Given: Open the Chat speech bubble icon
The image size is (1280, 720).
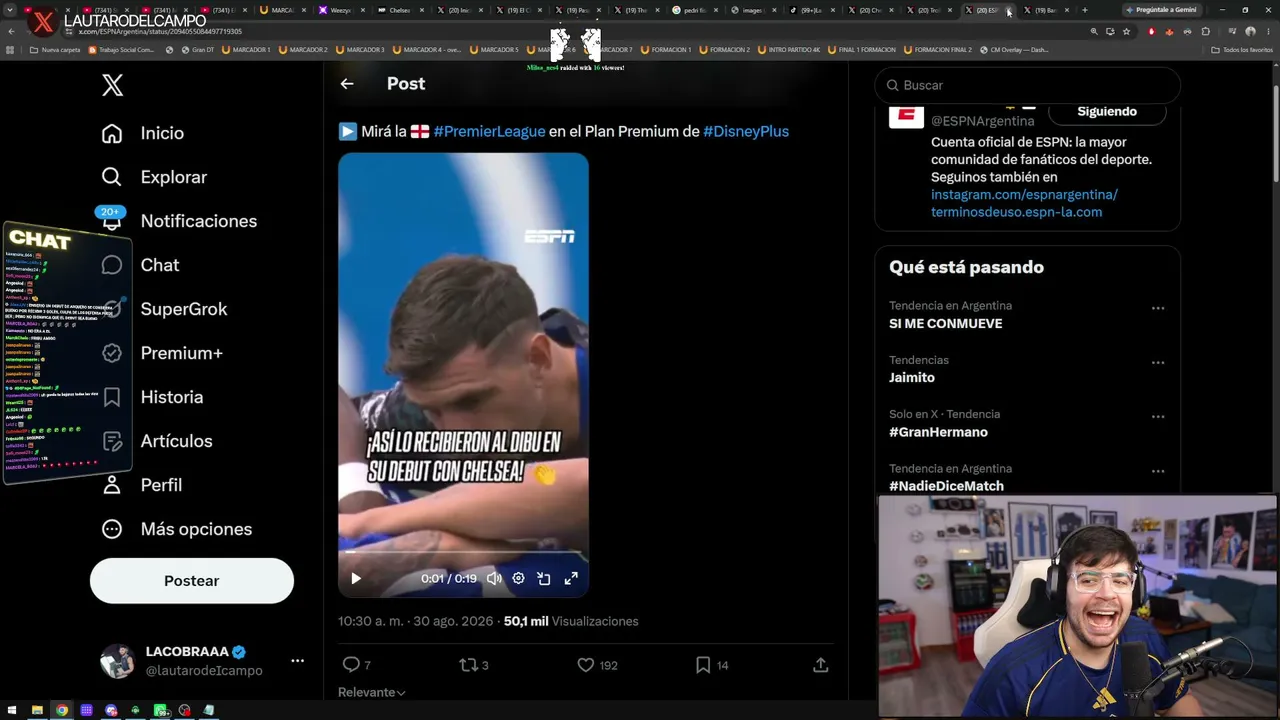Looking at the screenshot, I should pyautogui.click(x=112, y=265).
